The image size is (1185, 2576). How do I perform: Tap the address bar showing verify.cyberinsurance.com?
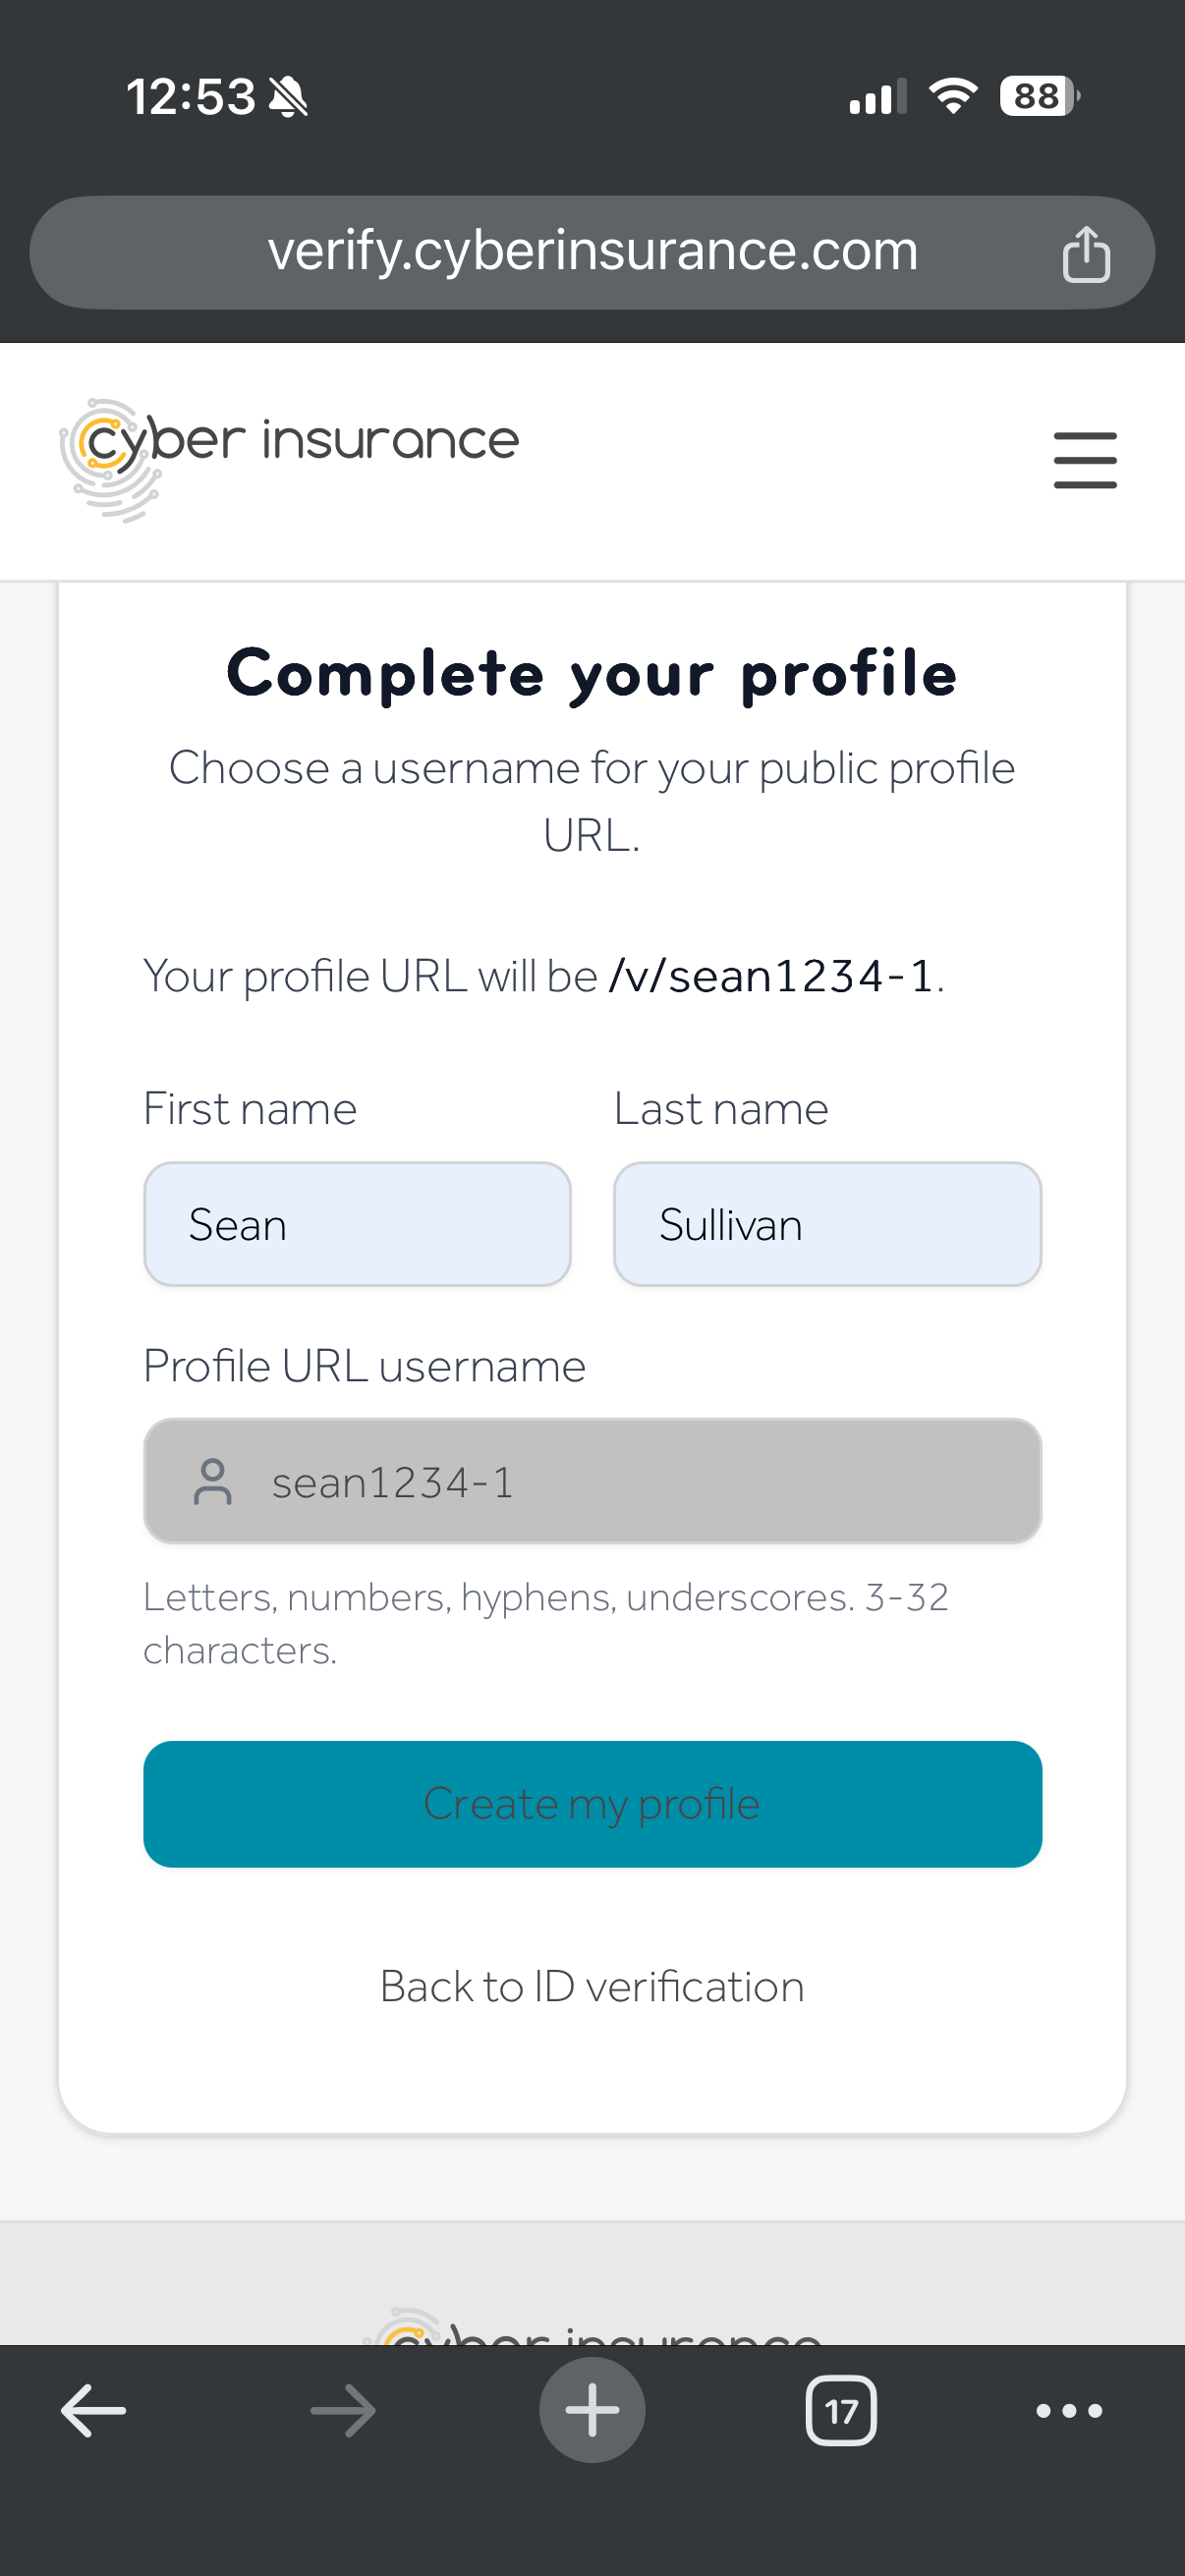pyautogui.click(x=592, y=251)
